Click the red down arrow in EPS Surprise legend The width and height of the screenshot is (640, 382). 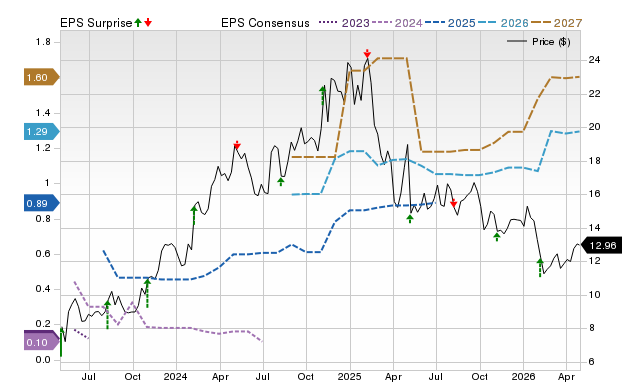148,23
